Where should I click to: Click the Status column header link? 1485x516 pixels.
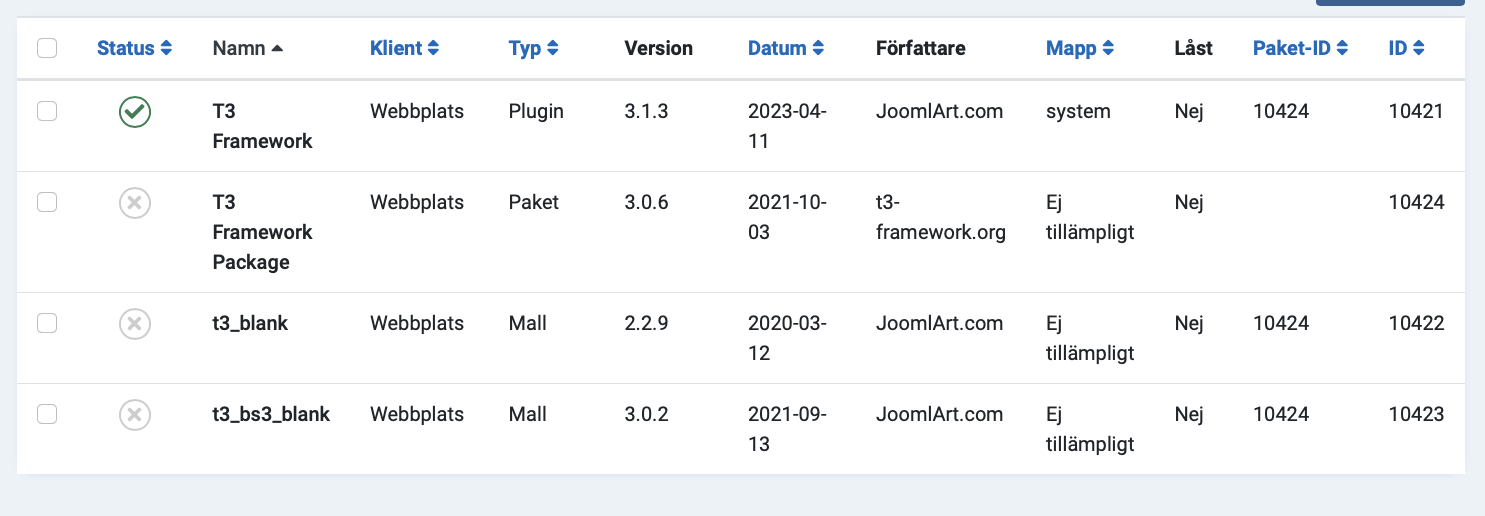pos(126,48)
